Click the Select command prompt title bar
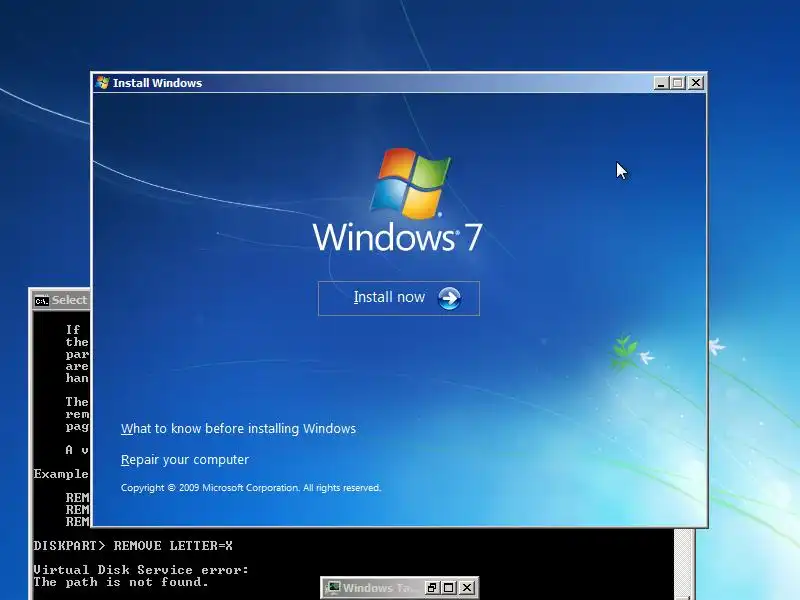The image size is (800, 600). 61,300
